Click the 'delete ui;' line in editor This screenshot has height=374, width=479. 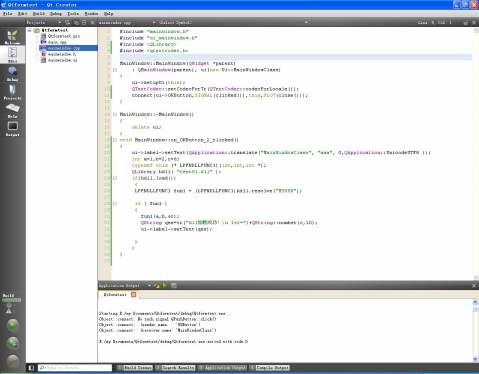coord(146,127)
